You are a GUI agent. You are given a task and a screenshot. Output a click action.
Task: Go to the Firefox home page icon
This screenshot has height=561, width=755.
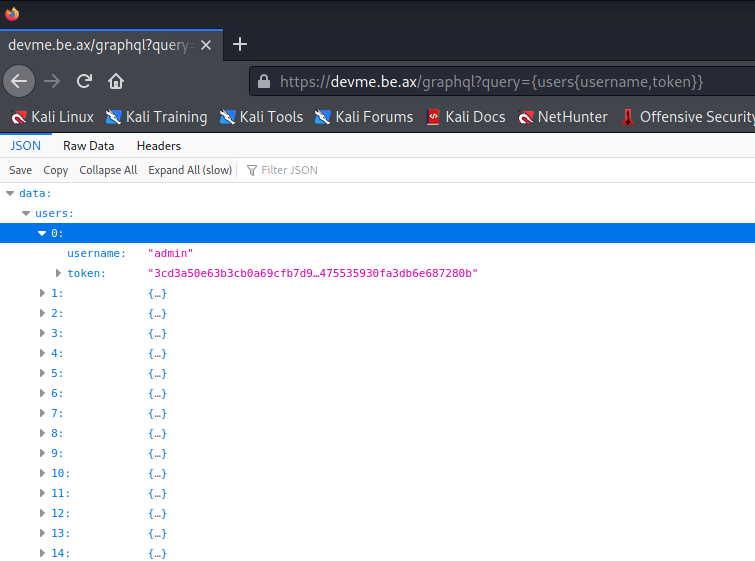click(x=116, y=81)
